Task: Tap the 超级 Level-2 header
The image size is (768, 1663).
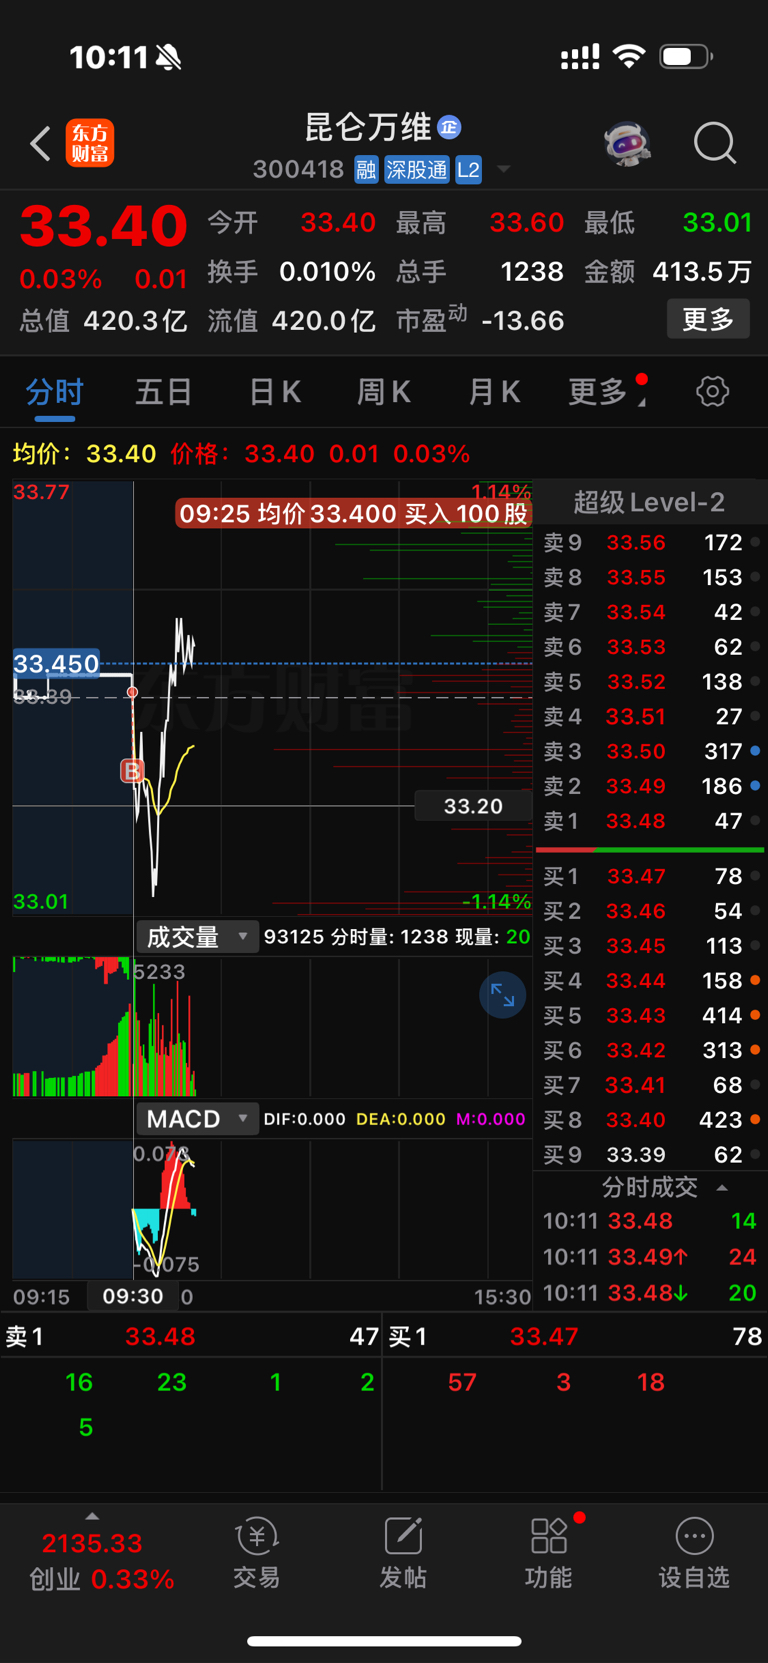Action: click(x=649, y=502)
